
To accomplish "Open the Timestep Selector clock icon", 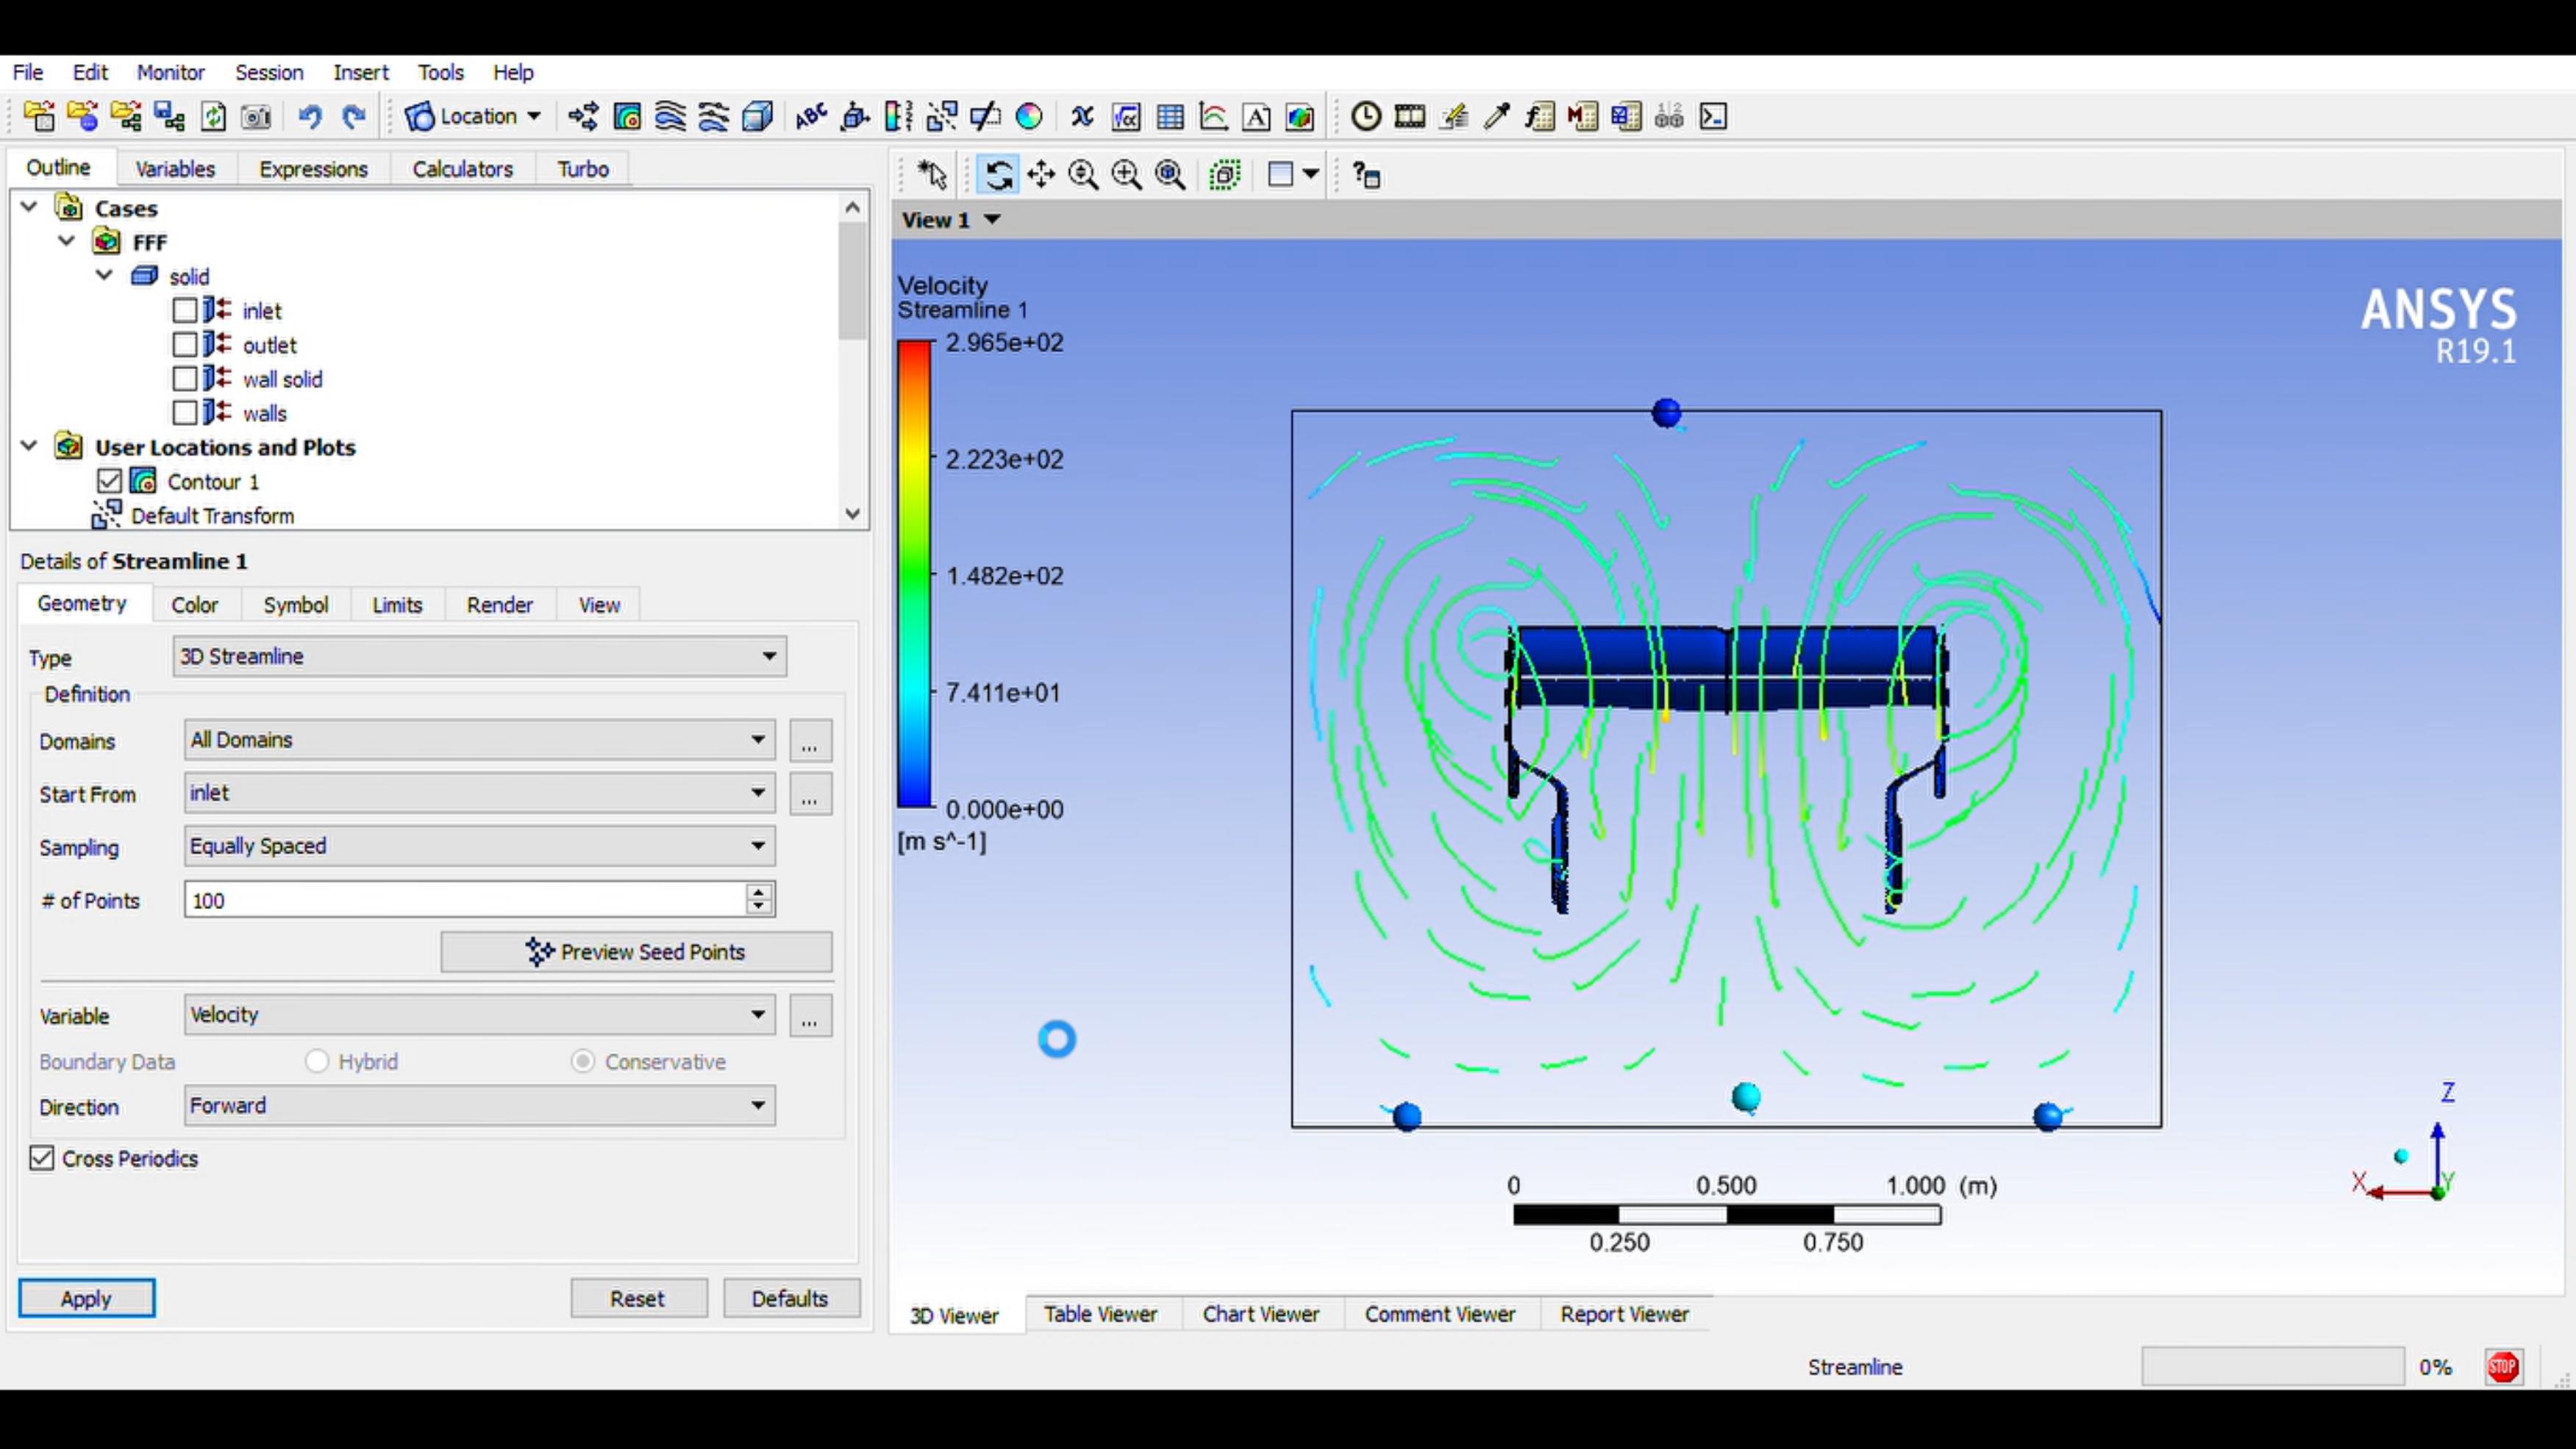I will [x=1365, y=117].
